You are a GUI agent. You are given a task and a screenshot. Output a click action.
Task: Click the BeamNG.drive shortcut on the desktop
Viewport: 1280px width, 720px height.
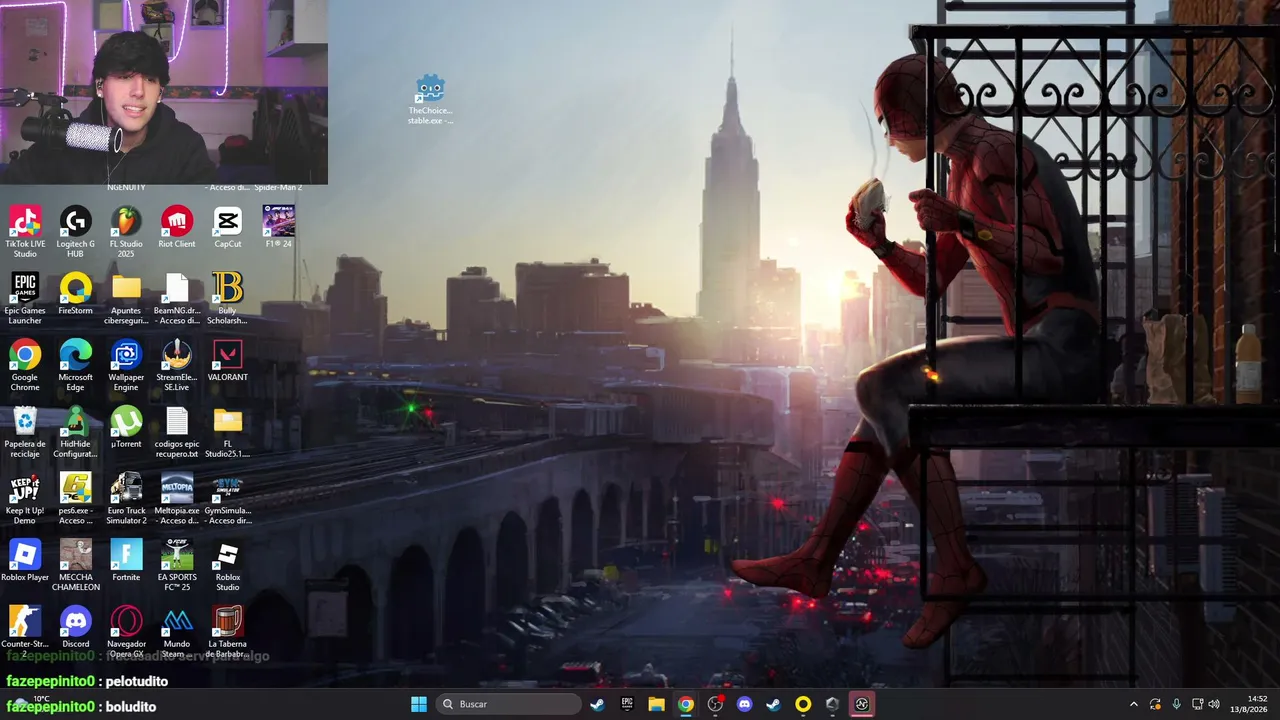pos(177,298)
